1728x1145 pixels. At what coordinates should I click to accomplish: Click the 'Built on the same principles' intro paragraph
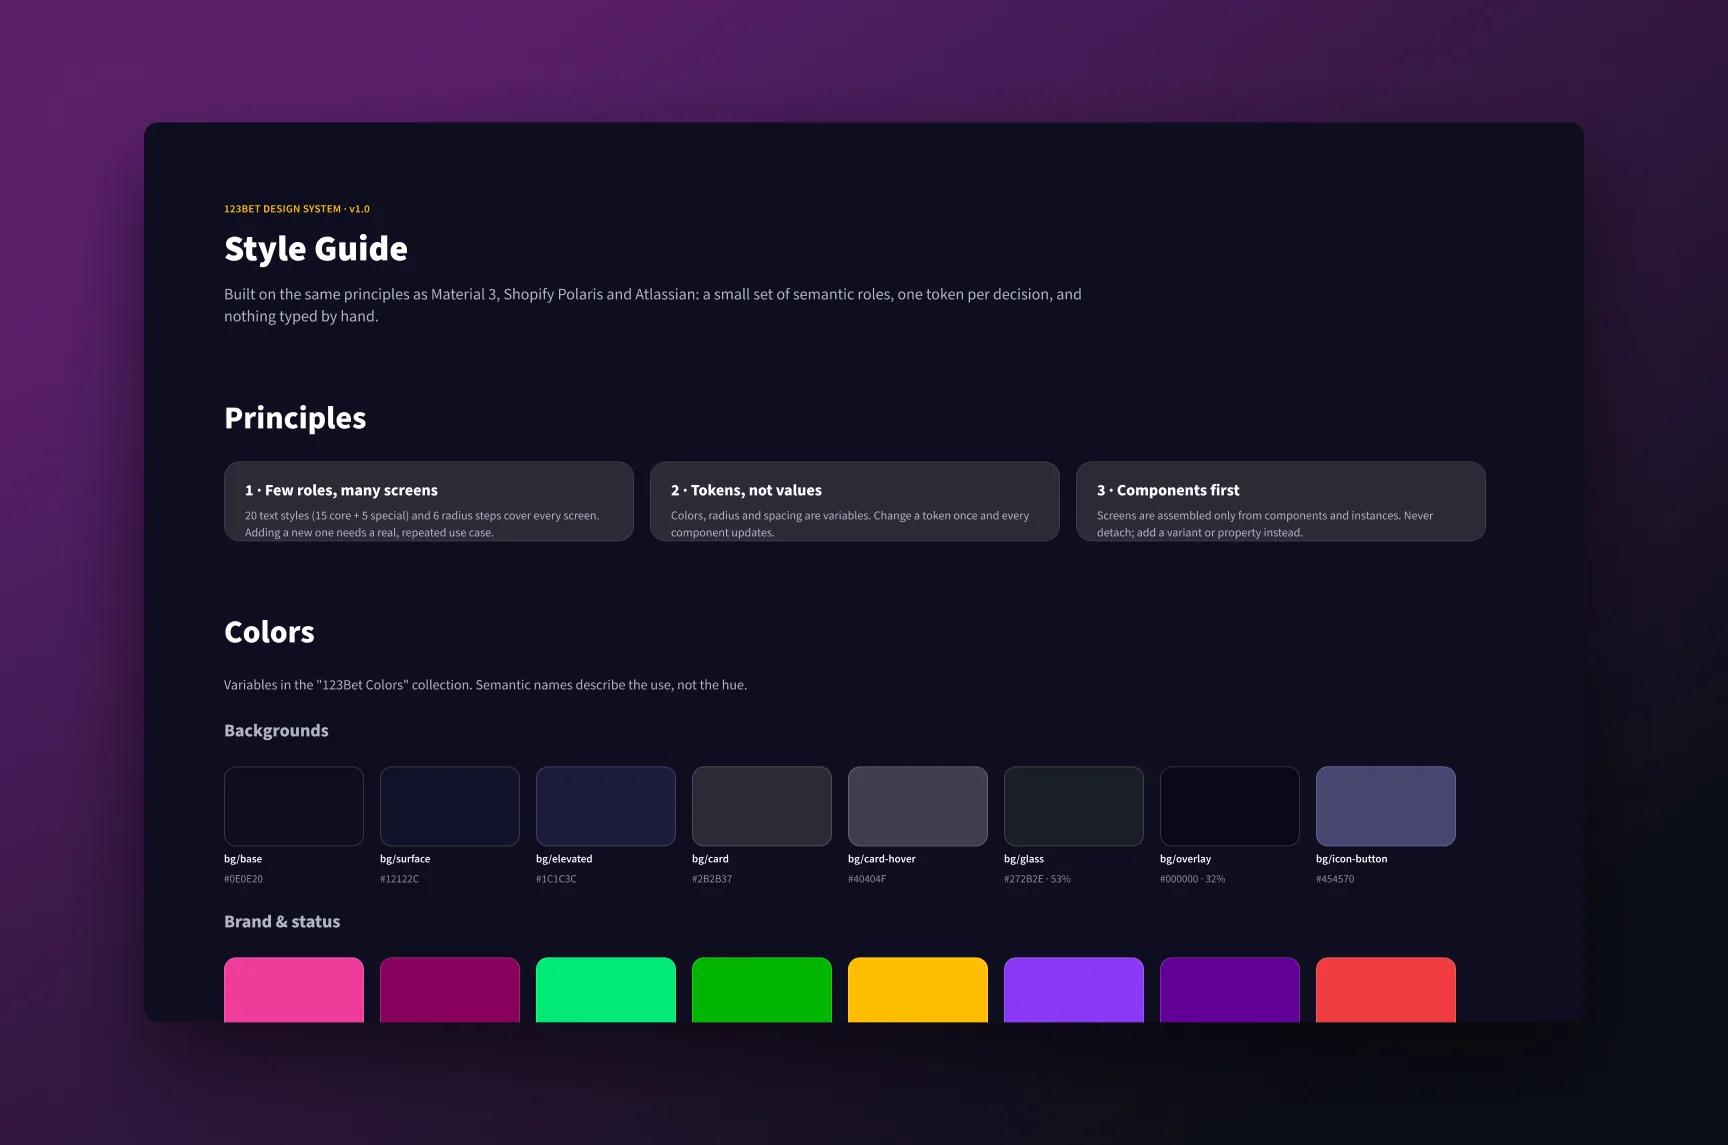pos(653,305)
